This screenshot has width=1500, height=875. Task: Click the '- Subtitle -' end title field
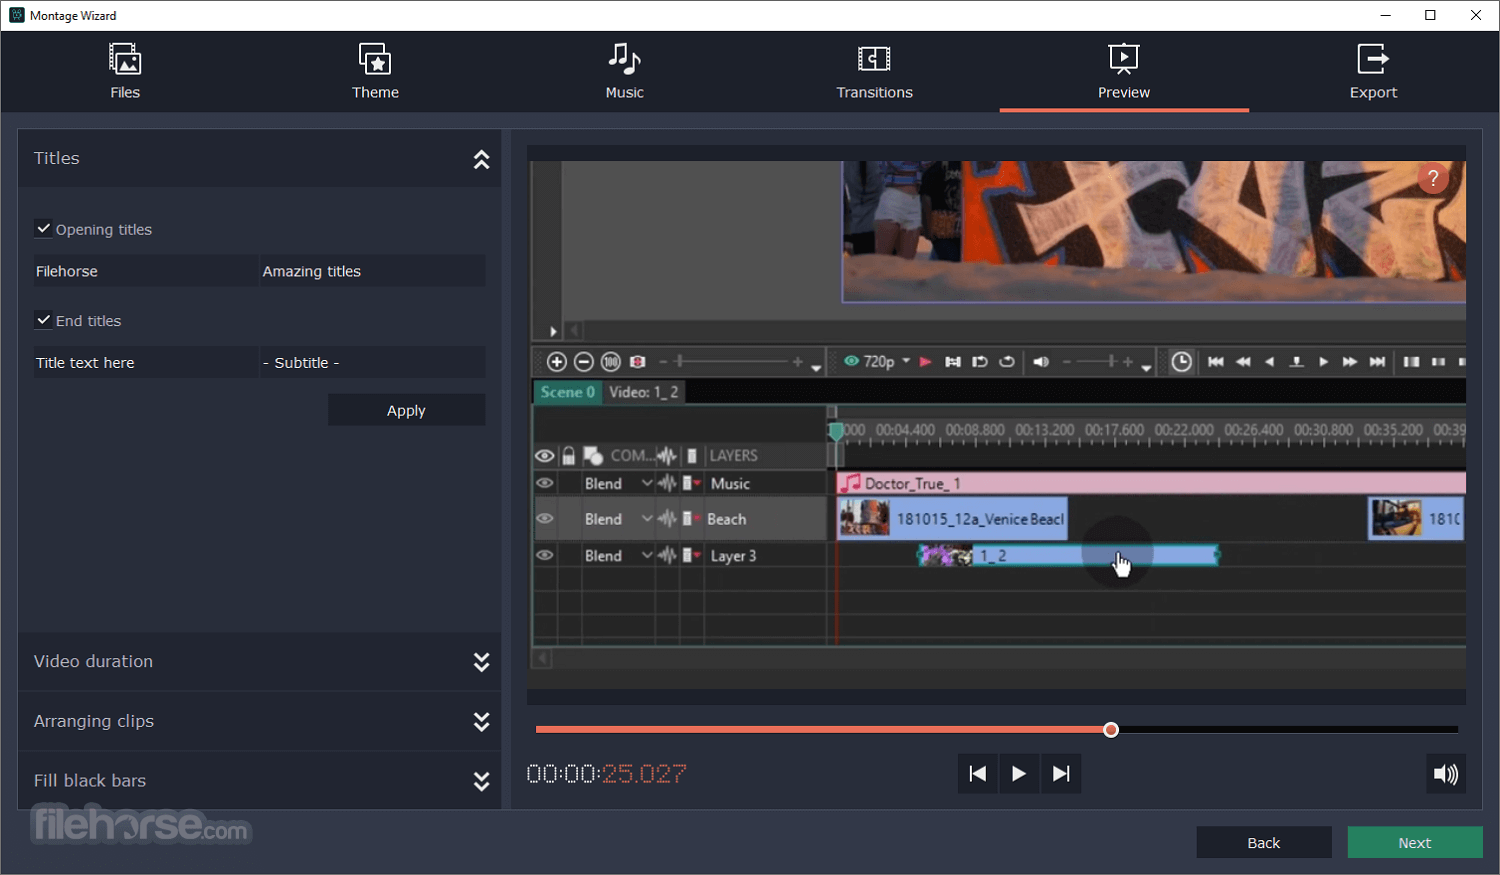click(x=373, y=362)
